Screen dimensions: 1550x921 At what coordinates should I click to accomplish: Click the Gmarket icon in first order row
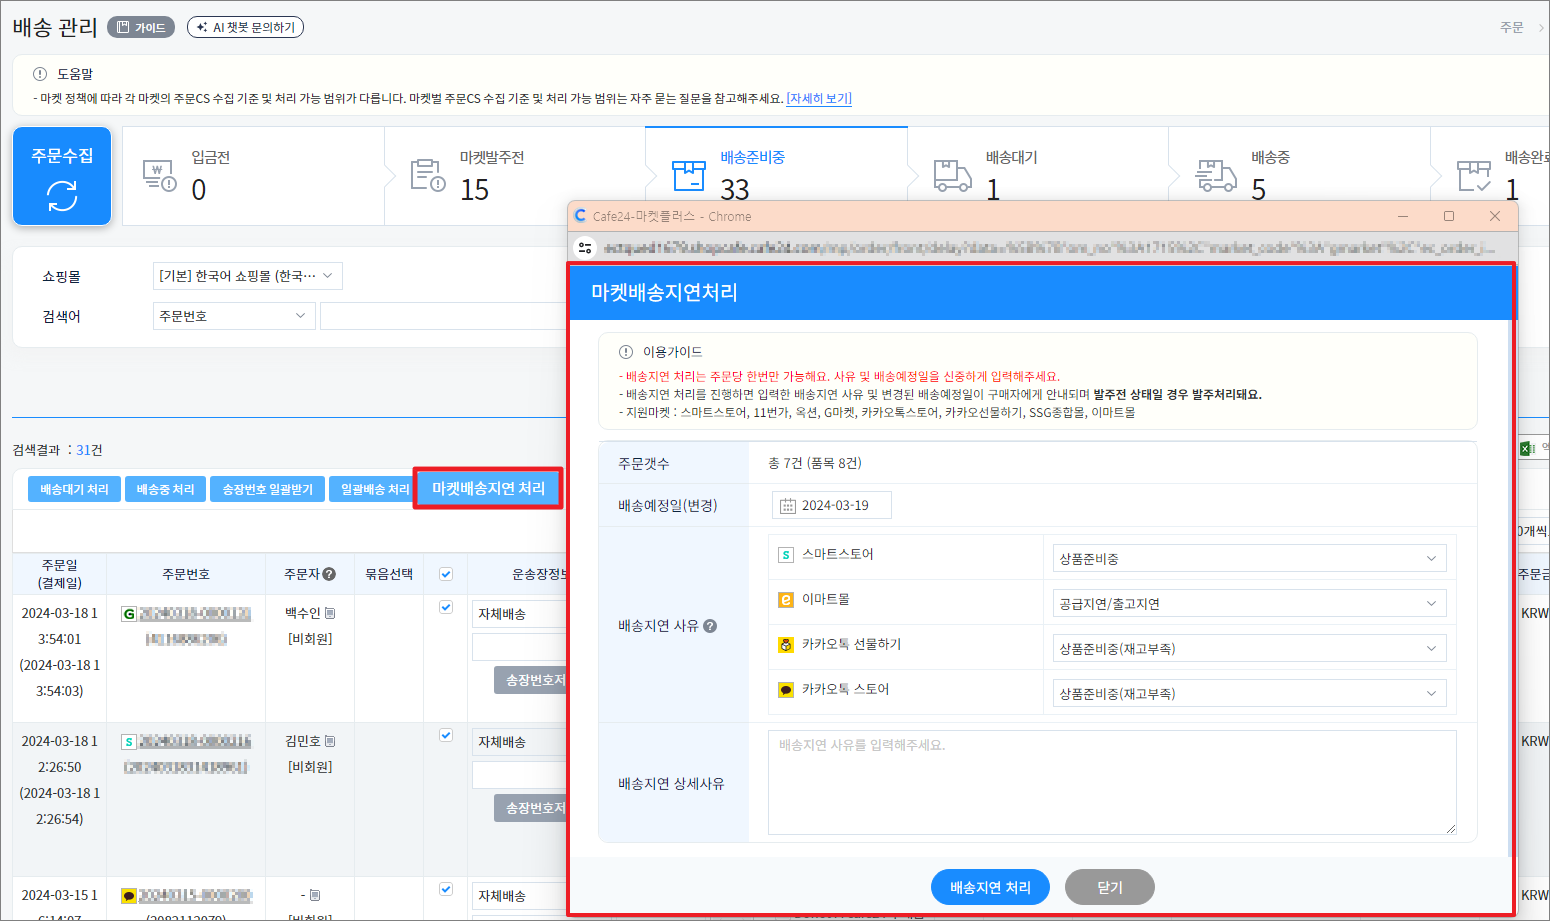pos(128,614)
